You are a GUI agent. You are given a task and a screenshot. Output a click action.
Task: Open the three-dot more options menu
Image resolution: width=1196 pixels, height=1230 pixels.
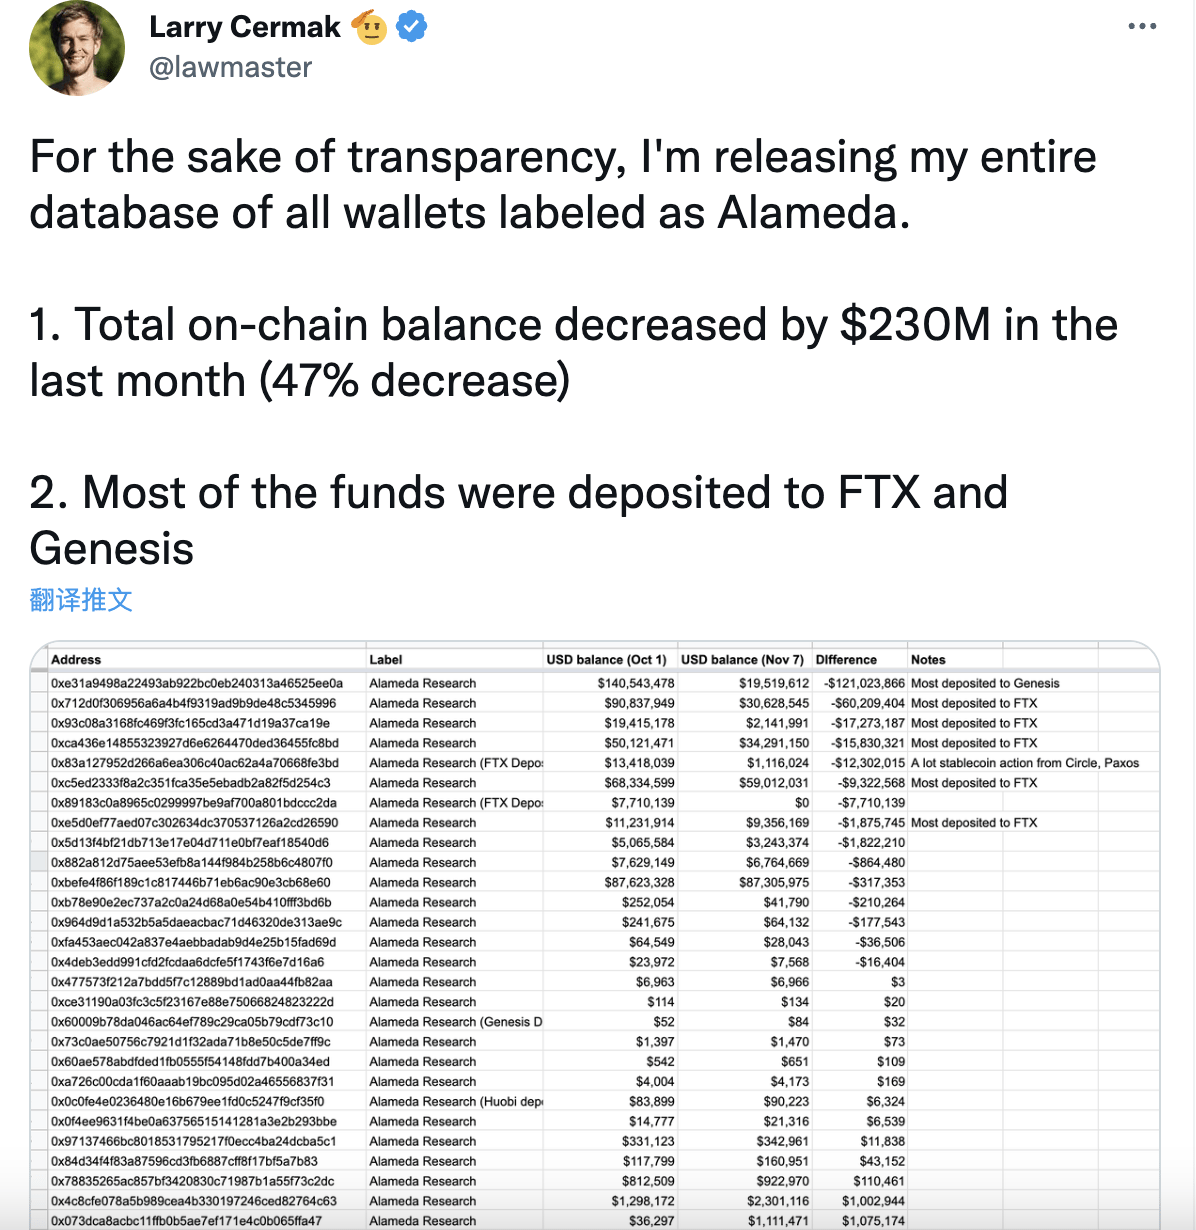coord(1141,26)
